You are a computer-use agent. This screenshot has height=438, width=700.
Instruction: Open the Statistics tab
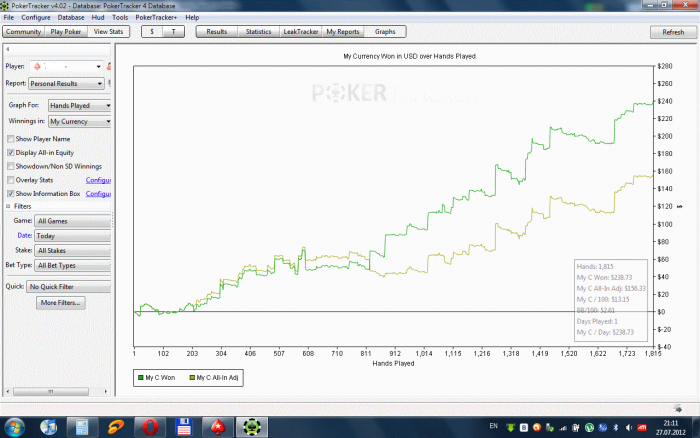click(x=258, y=32)
